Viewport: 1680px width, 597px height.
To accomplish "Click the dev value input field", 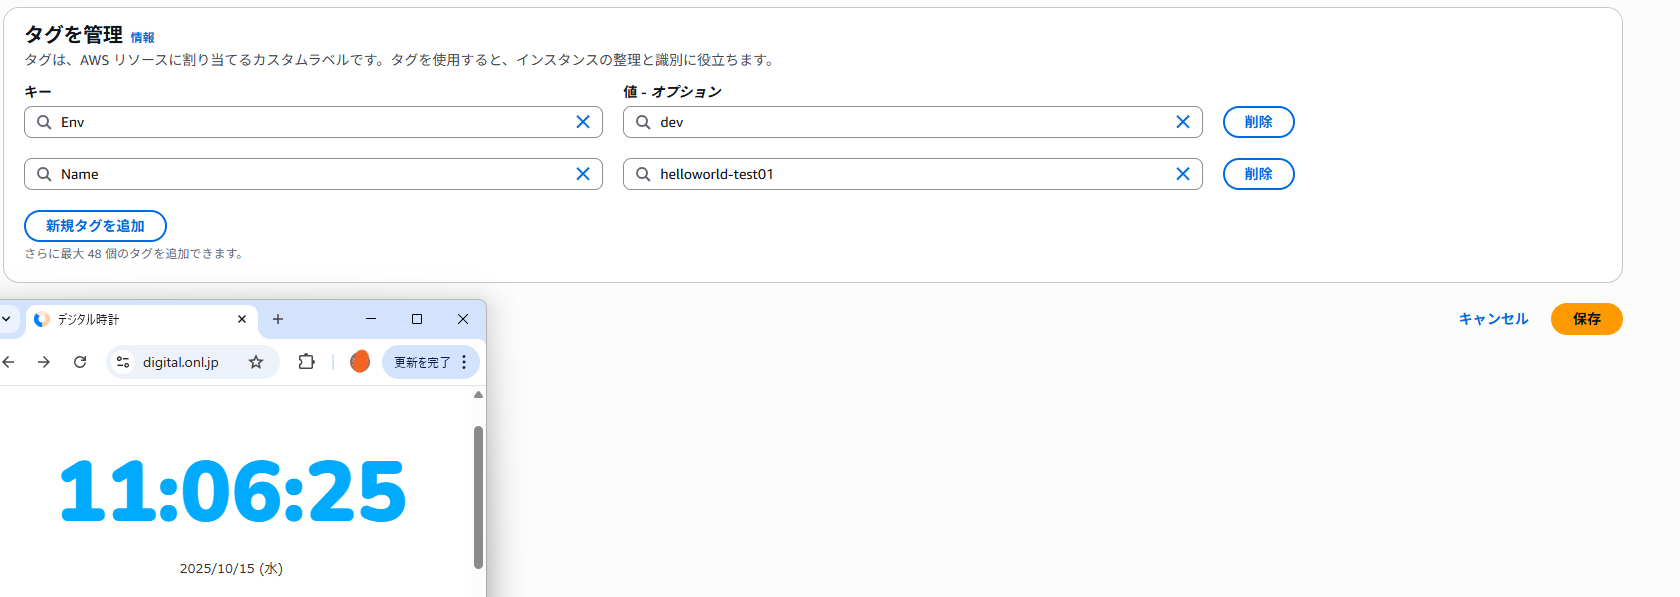I will [x=912, y=122].
